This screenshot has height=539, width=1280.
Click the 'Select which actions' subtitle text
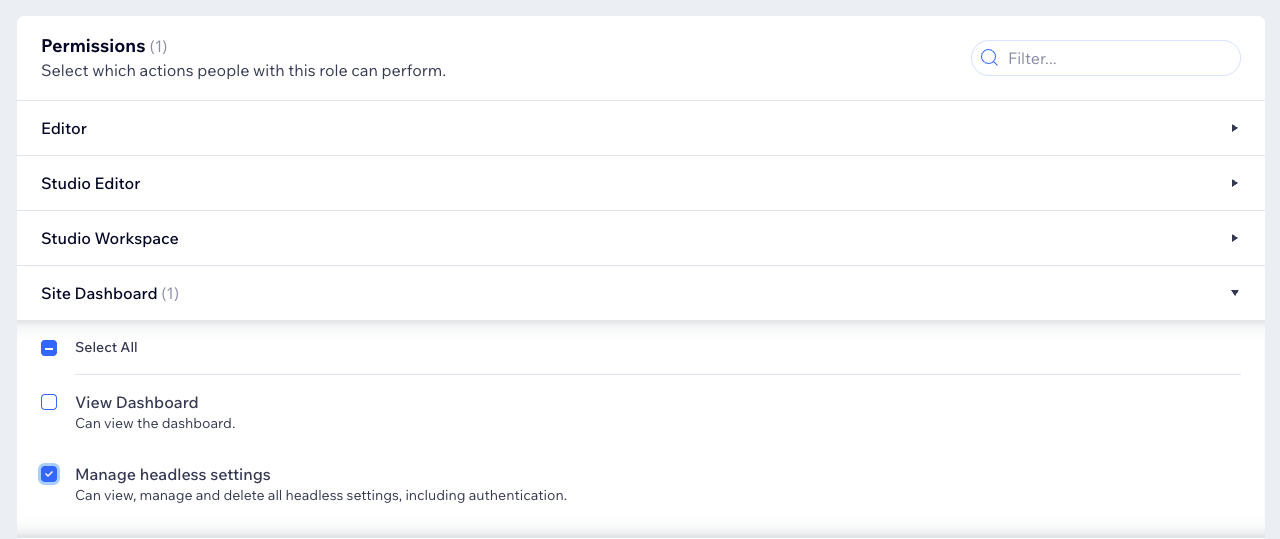click(243, 72)
